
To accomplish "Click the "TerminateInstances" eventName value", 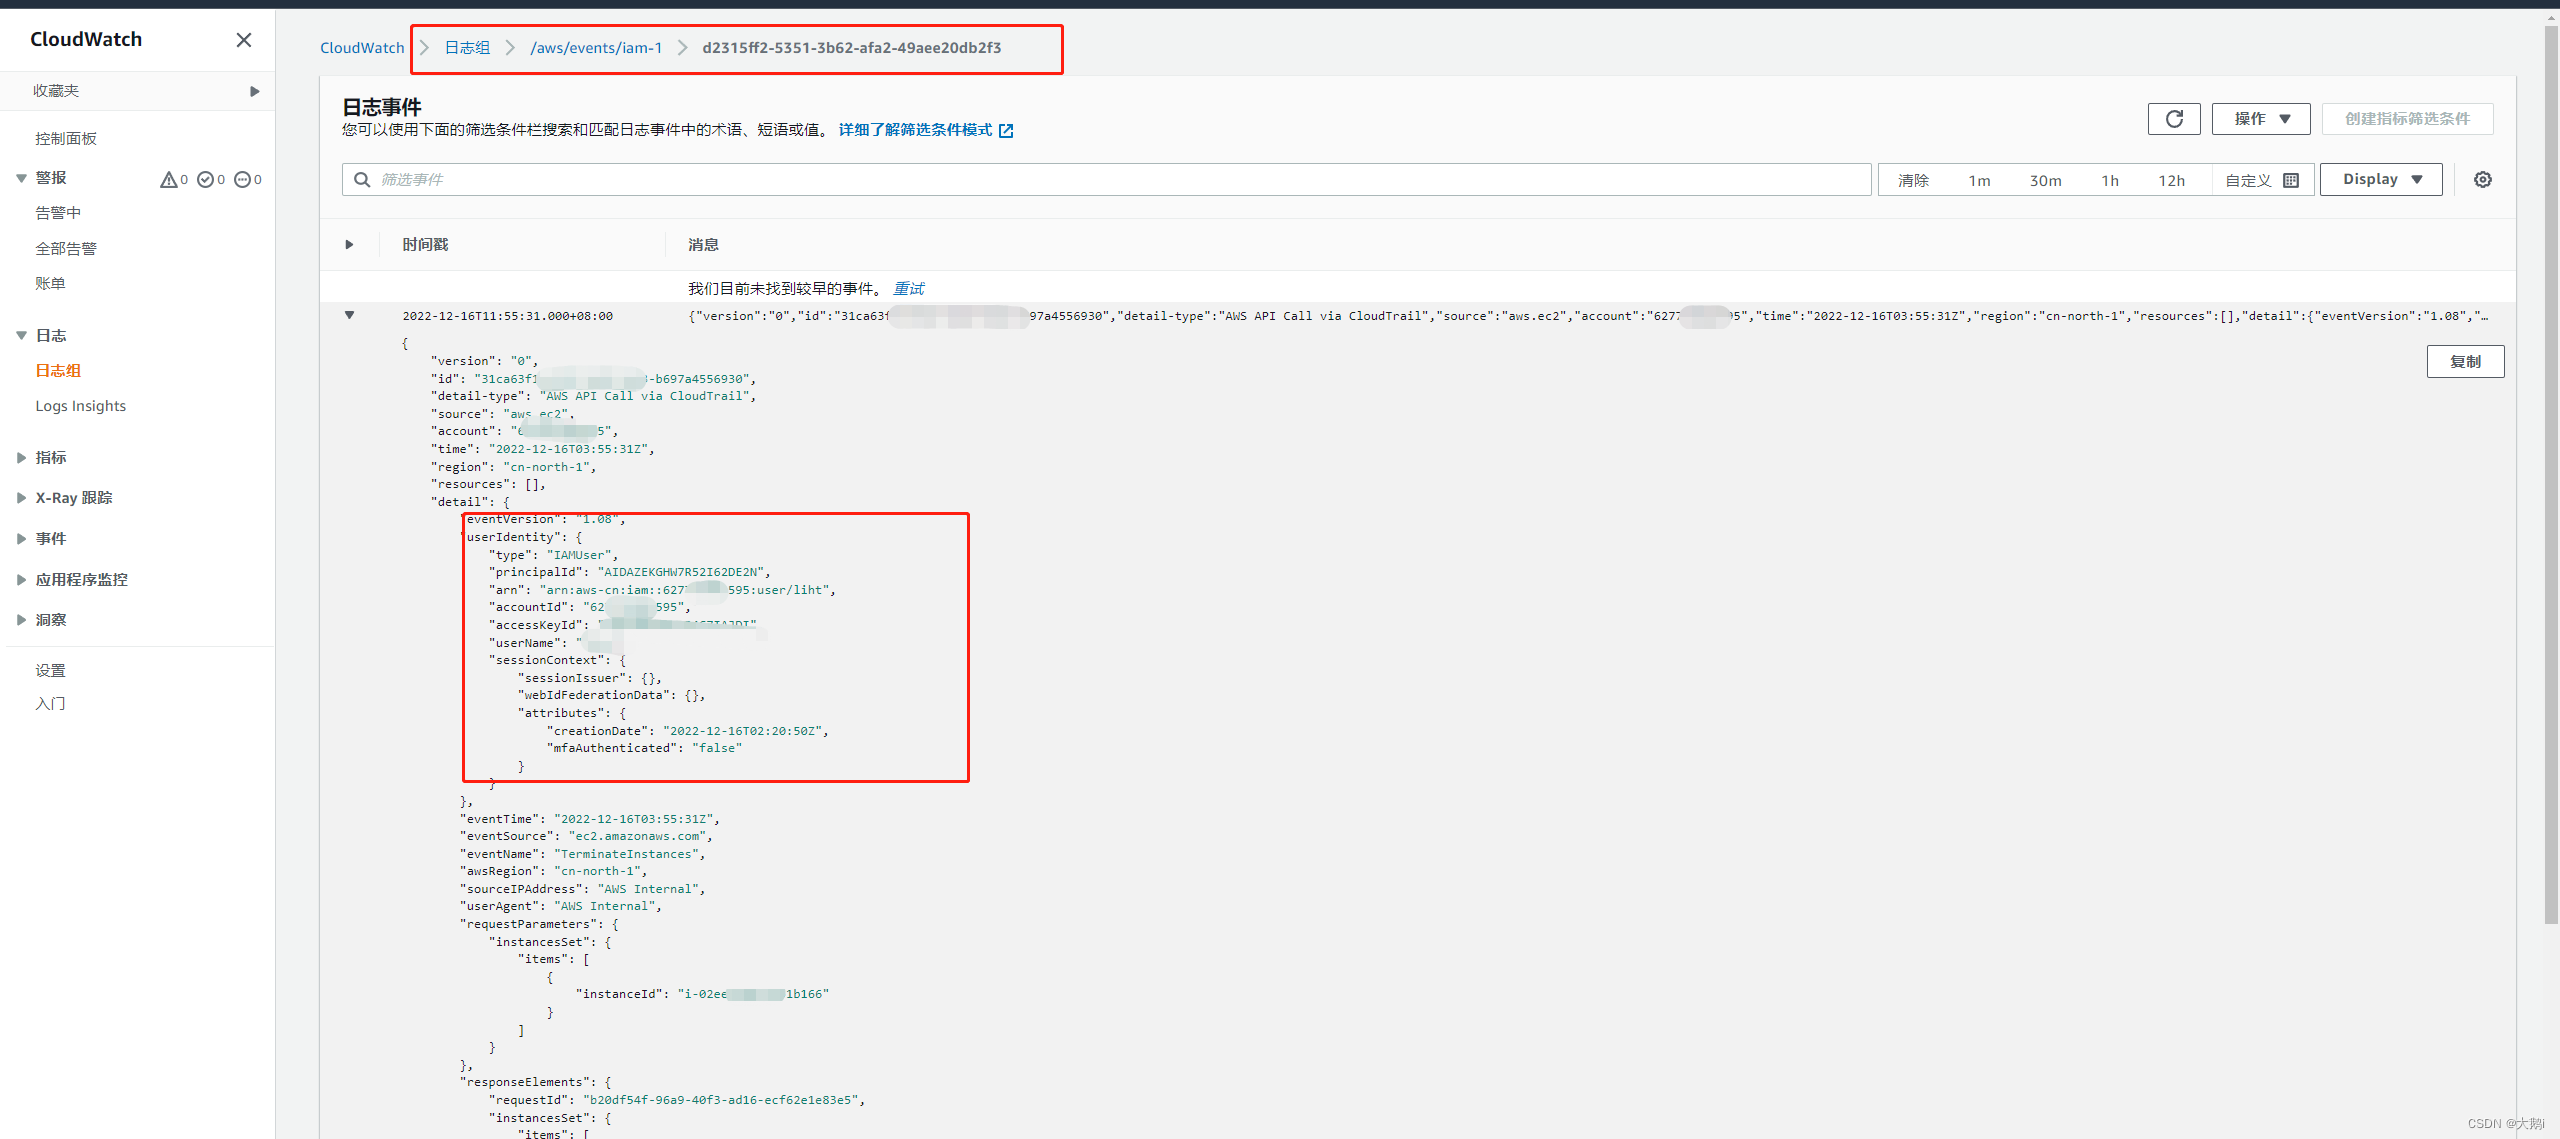I will [626, 854].
